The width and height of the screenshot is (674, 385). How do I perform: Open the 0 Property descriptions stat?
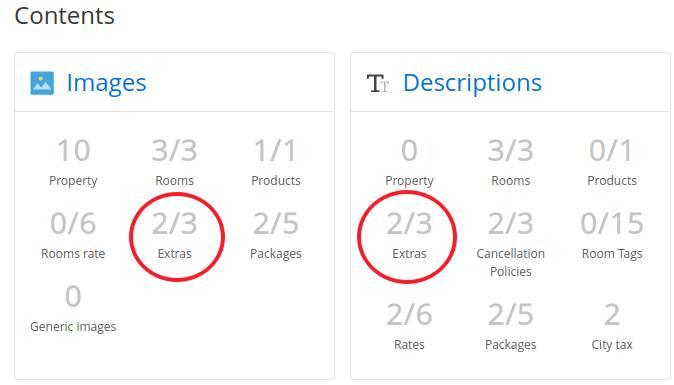409,162
